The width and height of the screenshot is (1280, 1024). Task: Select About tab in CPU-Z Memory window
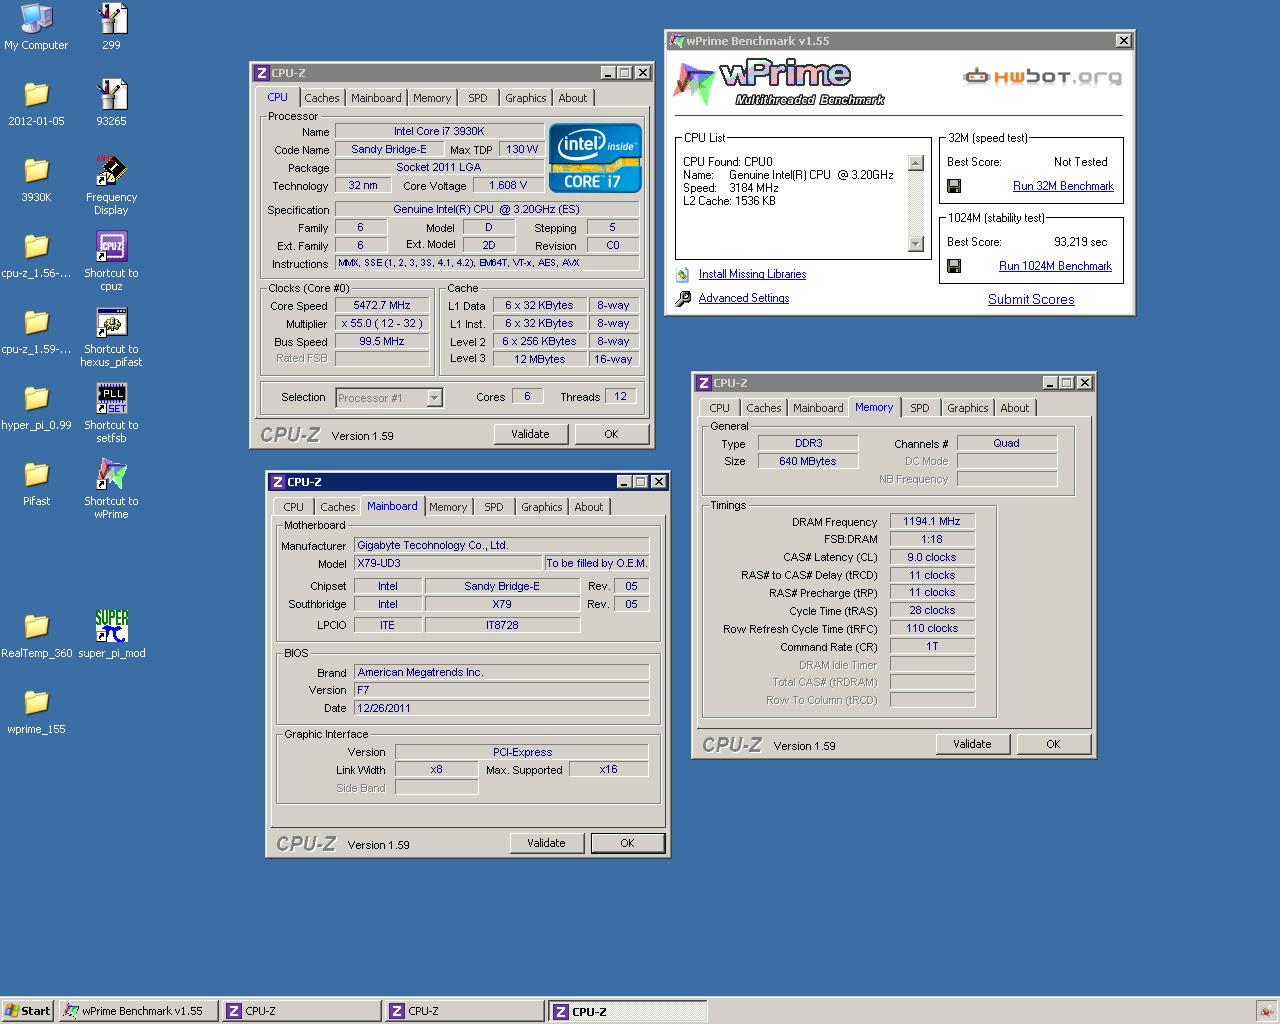(1015, 408)
